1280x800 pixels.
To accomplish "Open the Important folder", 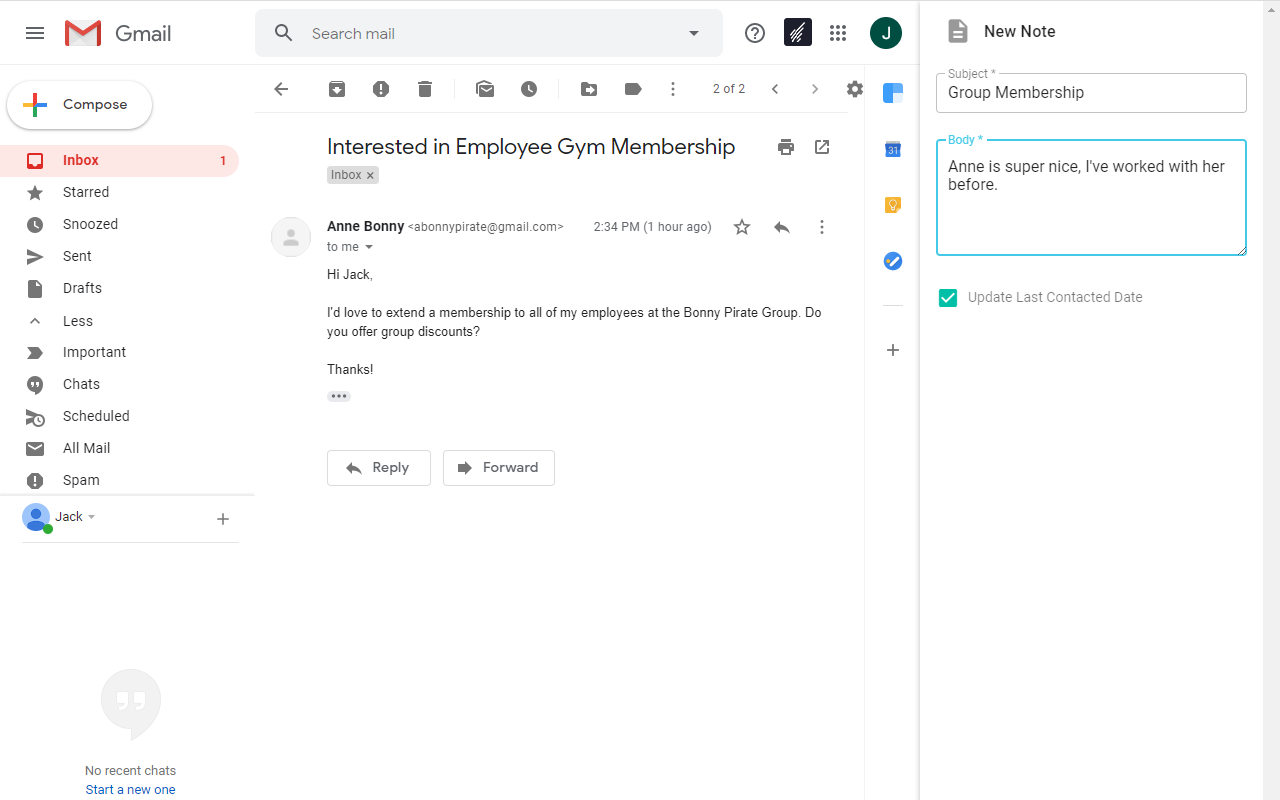I will pos(119,352).
